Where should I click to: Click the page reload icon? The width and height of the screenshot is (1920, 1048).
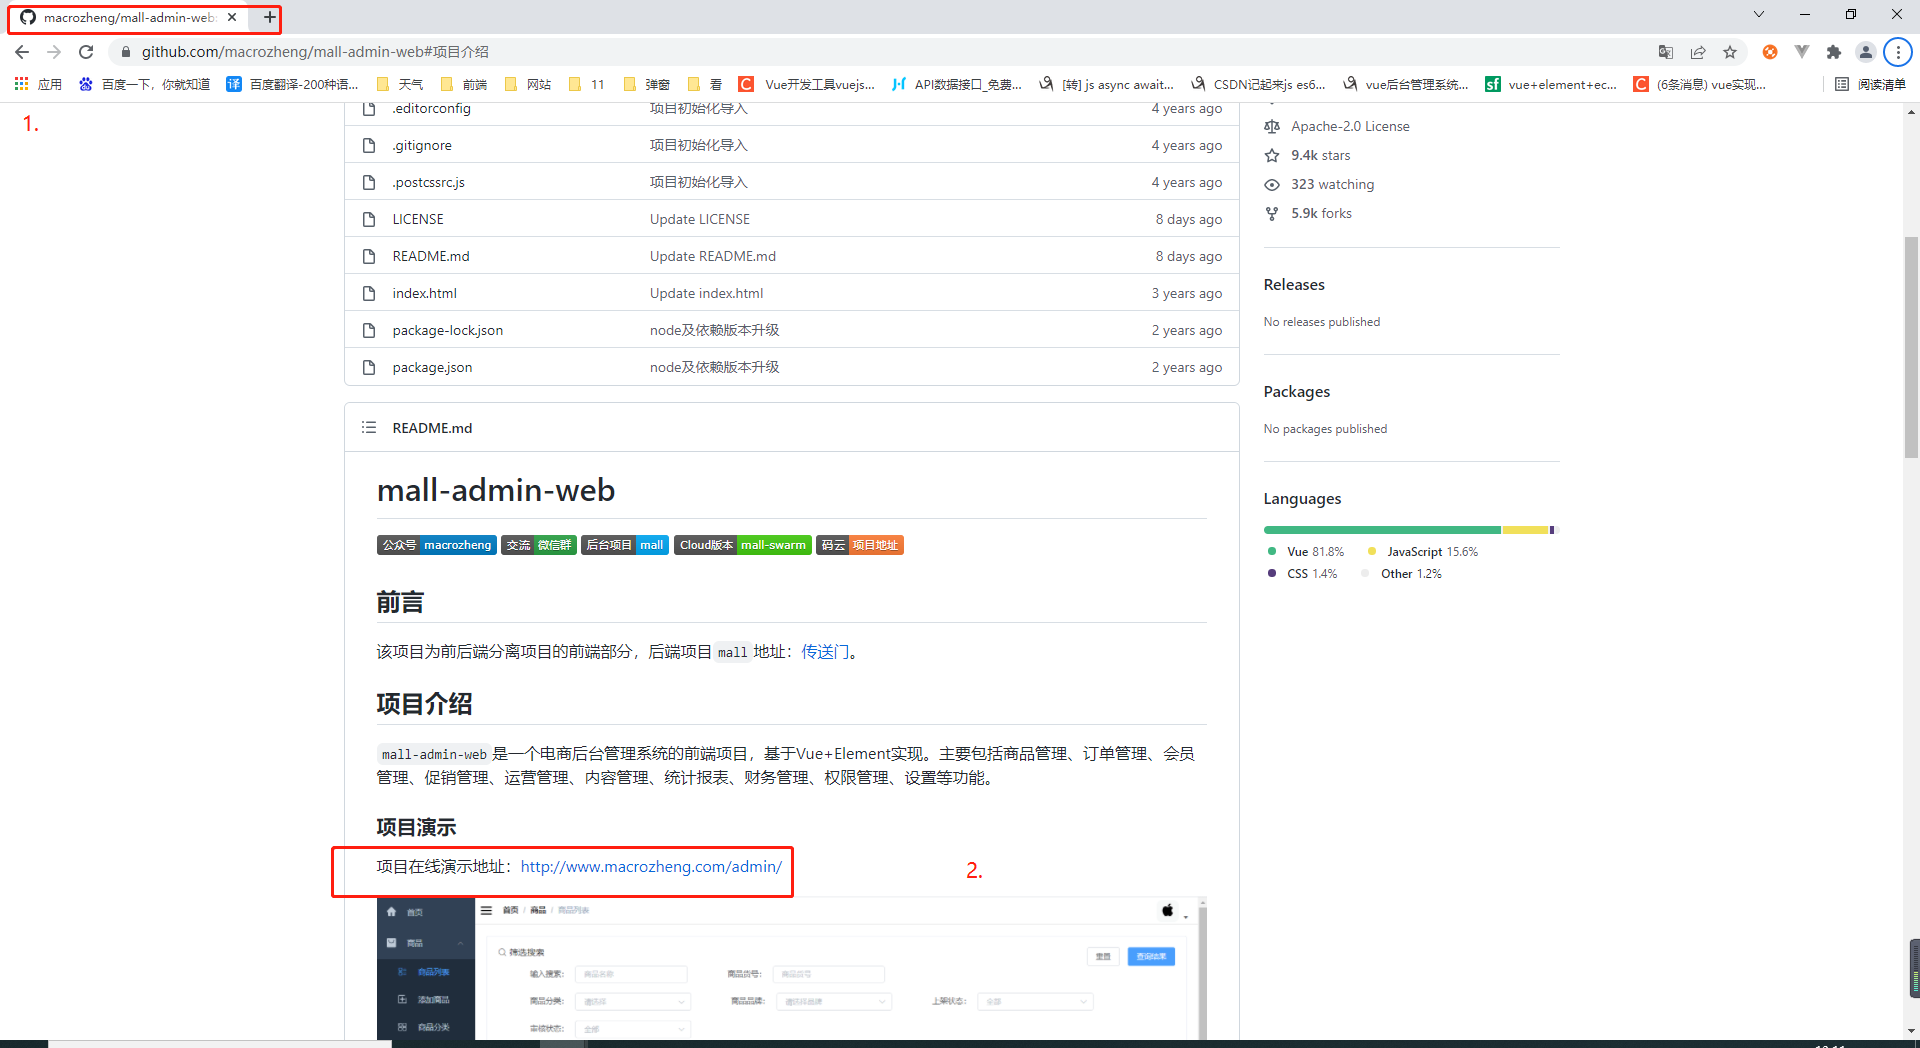point(86,52)
